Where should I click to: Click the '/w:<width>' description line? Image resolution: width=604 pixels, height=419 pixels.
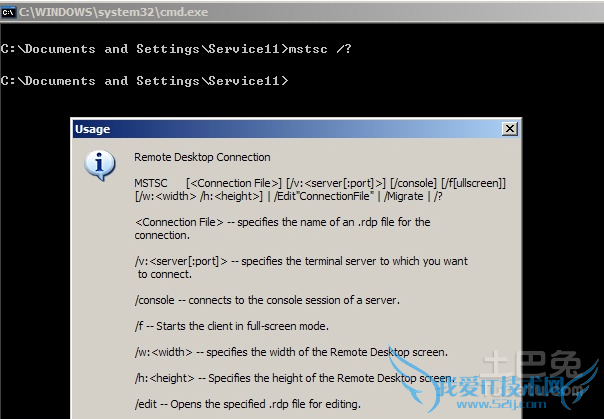coord(291,352)
